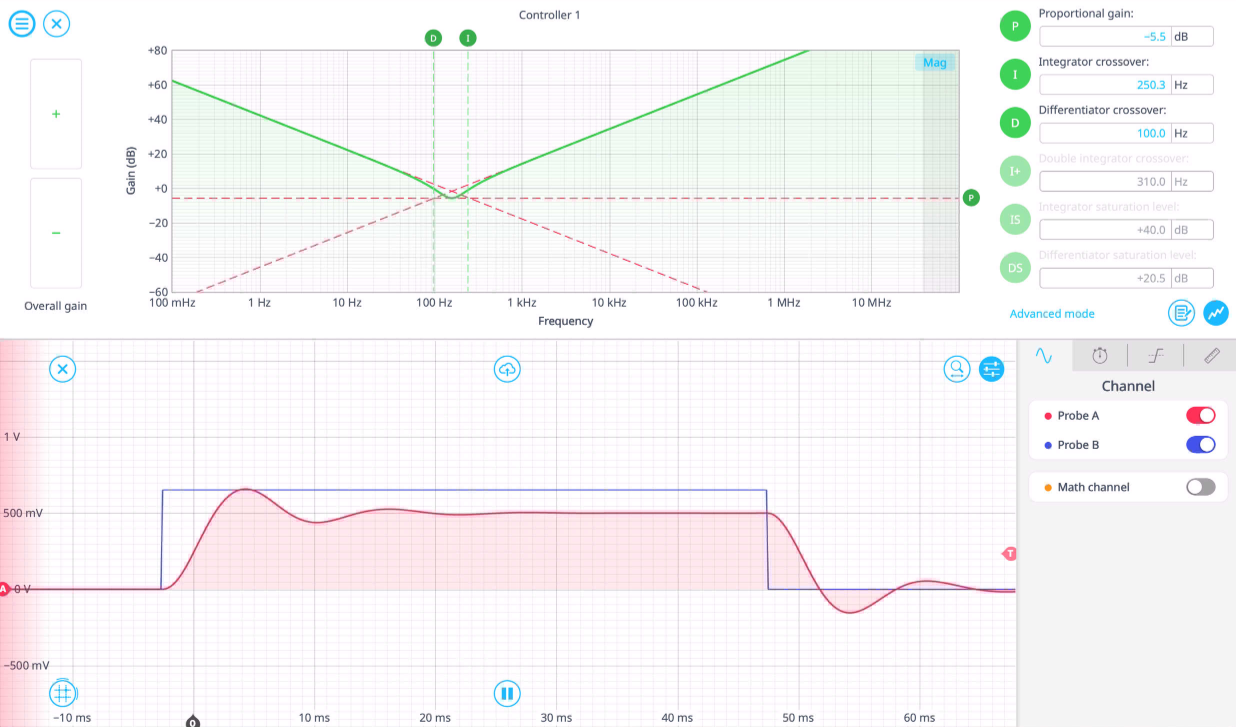Enable the double integrator I+ button
The width and height of the screenshot is (1236, 727).
[1015, 171]
